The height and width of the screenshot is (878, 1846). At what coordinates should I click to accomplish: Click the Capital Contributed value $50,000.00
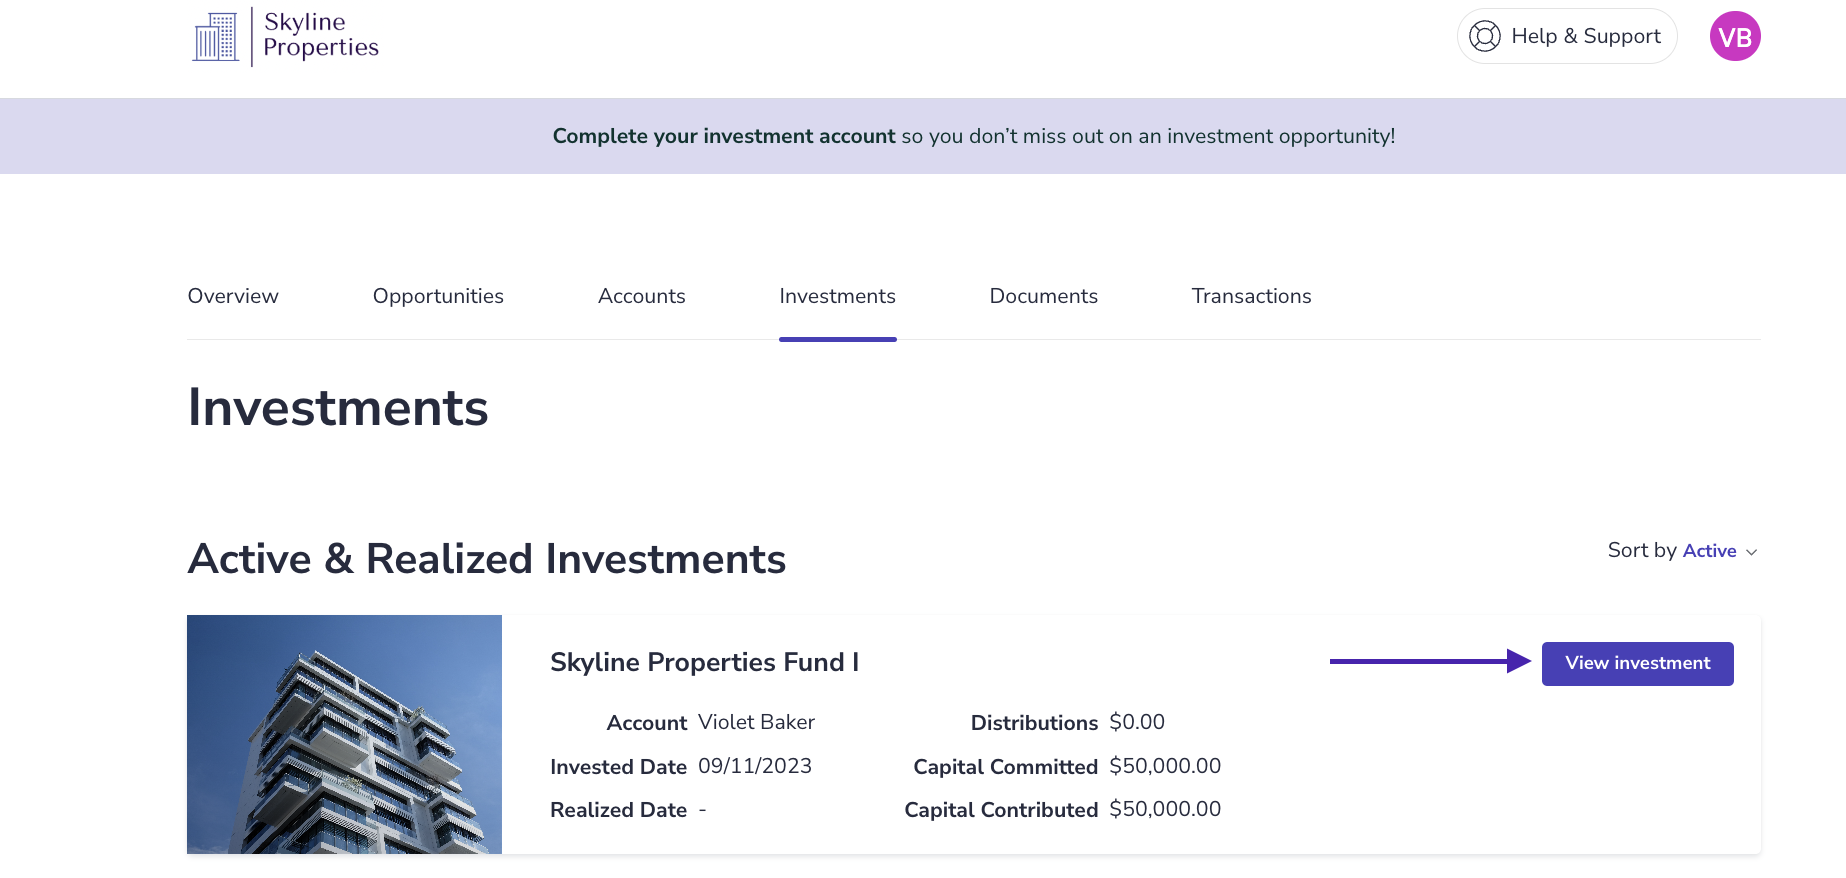[1165, 809]
